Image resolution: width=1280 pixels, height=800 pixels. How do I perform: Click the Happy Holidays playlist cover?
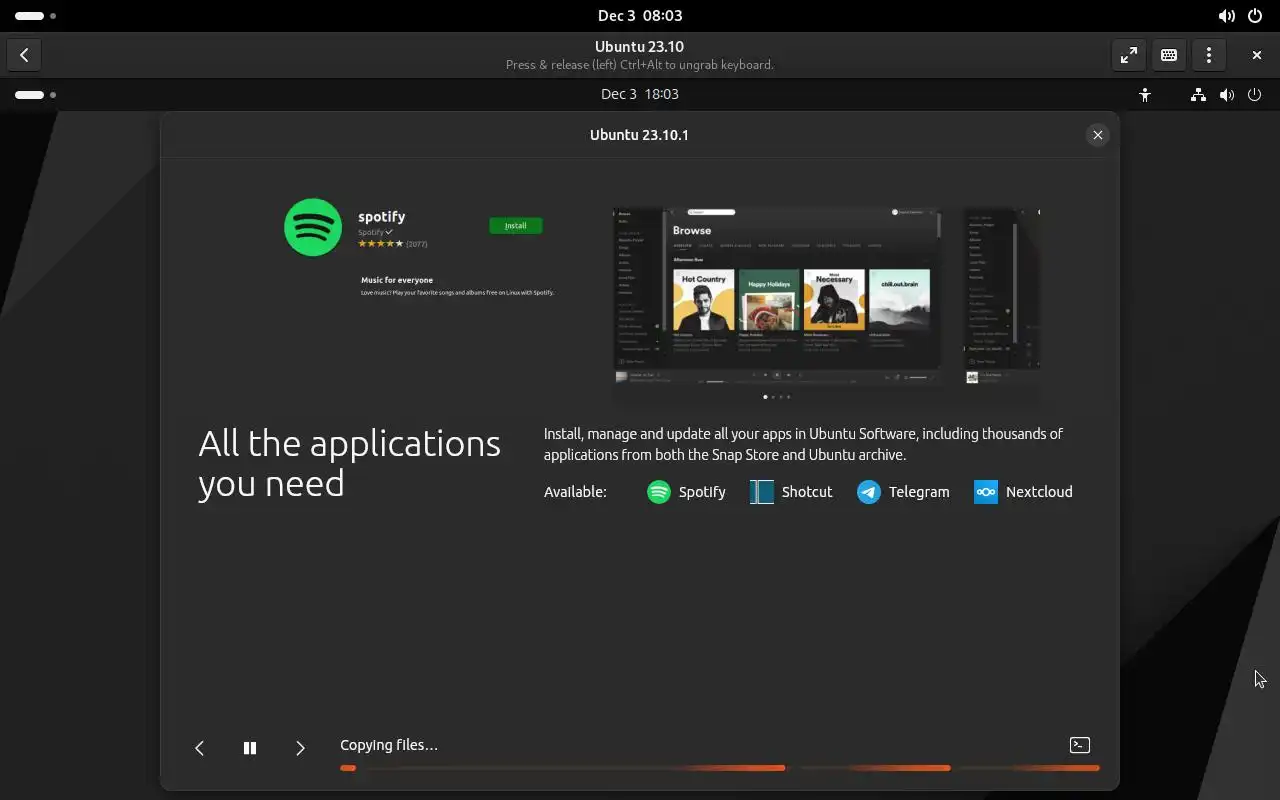click(x=769, y=300)
